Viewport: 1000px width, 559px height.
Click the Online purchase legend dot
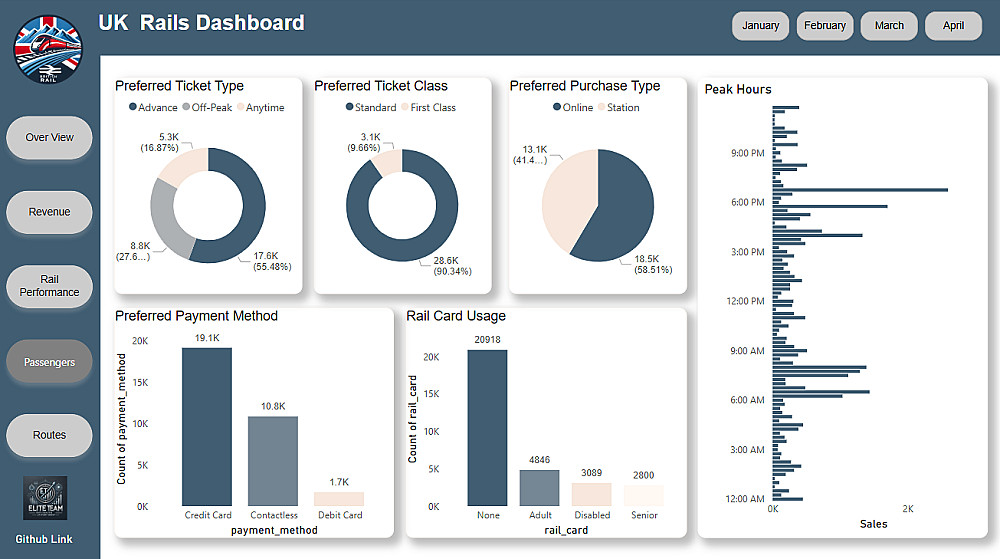(557, 107)
